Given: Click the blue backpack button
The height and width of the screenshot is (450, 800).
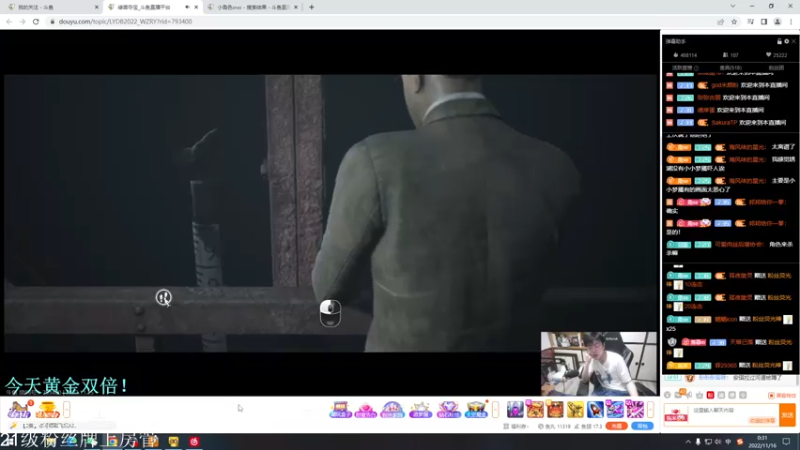Looking at the screenshot, I should (642, 426).
